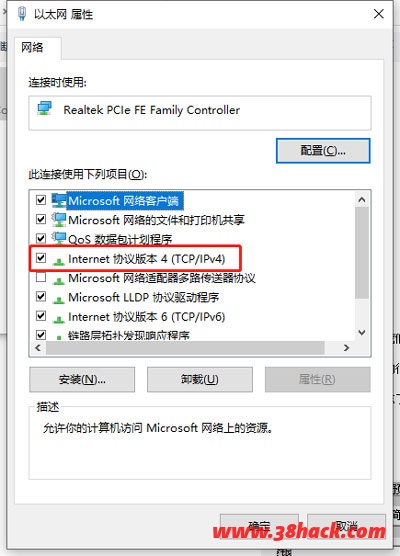The image size is (400, 556).
Task: Uncheck Internet 协议版本 4 (TCP/IPv4) checkbox
Action: pos(41,257)
